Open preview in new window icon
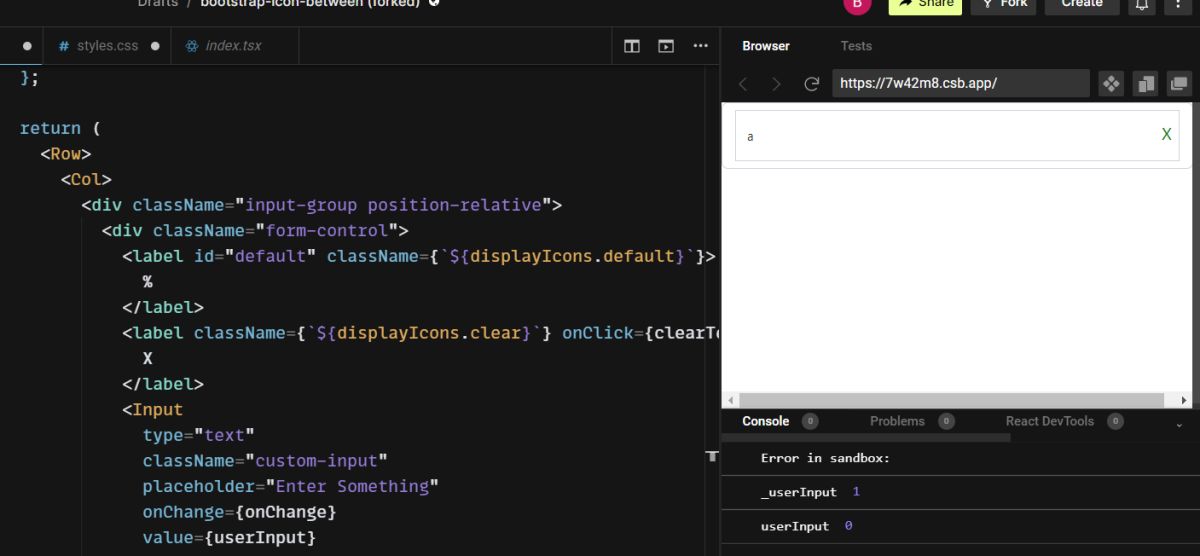Image resolution: width=1200 pixels, height=556 pixels. (x=1179, y=84)
